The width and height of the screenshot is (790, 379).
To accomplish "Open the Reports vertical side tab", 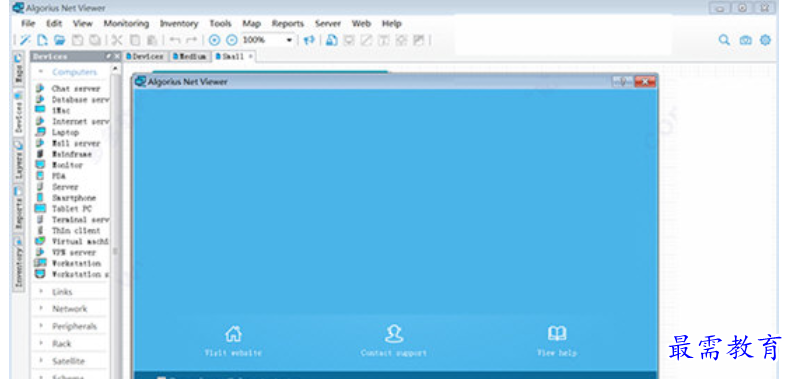I will click(18, 209).
